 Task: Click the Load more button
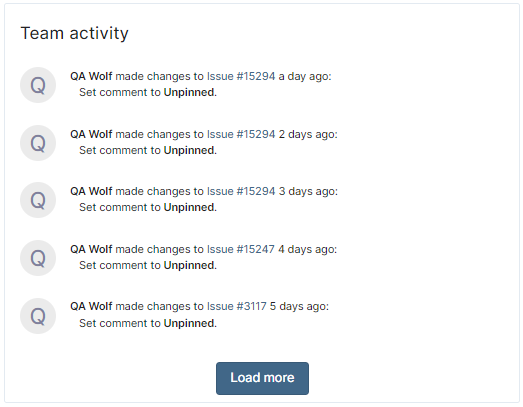(x=262, y=378)
